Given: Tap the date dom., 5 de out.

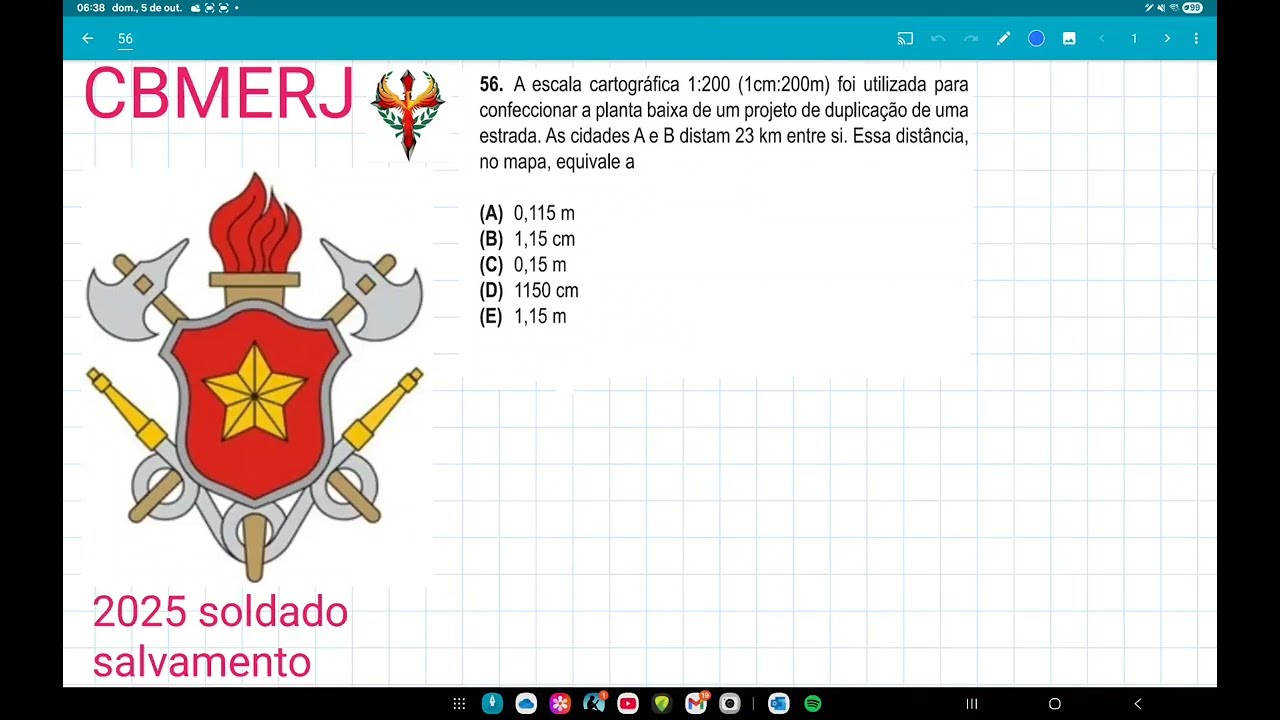Looking at the screenshot, I should pyautogui.click(x=147, y=7).
